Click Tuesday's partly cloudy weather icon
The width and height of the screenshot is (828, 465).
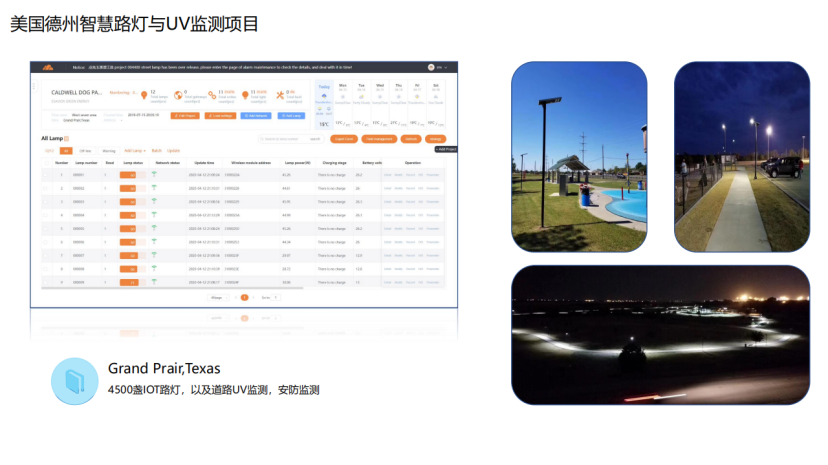(361, 97)
